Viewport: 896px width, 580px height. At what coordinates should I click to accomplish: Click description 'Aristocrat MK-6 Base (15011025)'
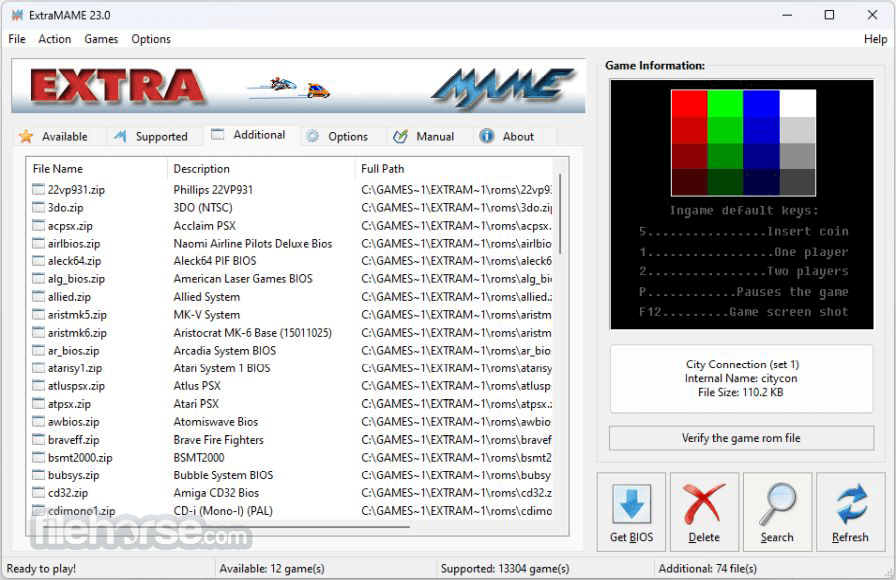point(253,333)
